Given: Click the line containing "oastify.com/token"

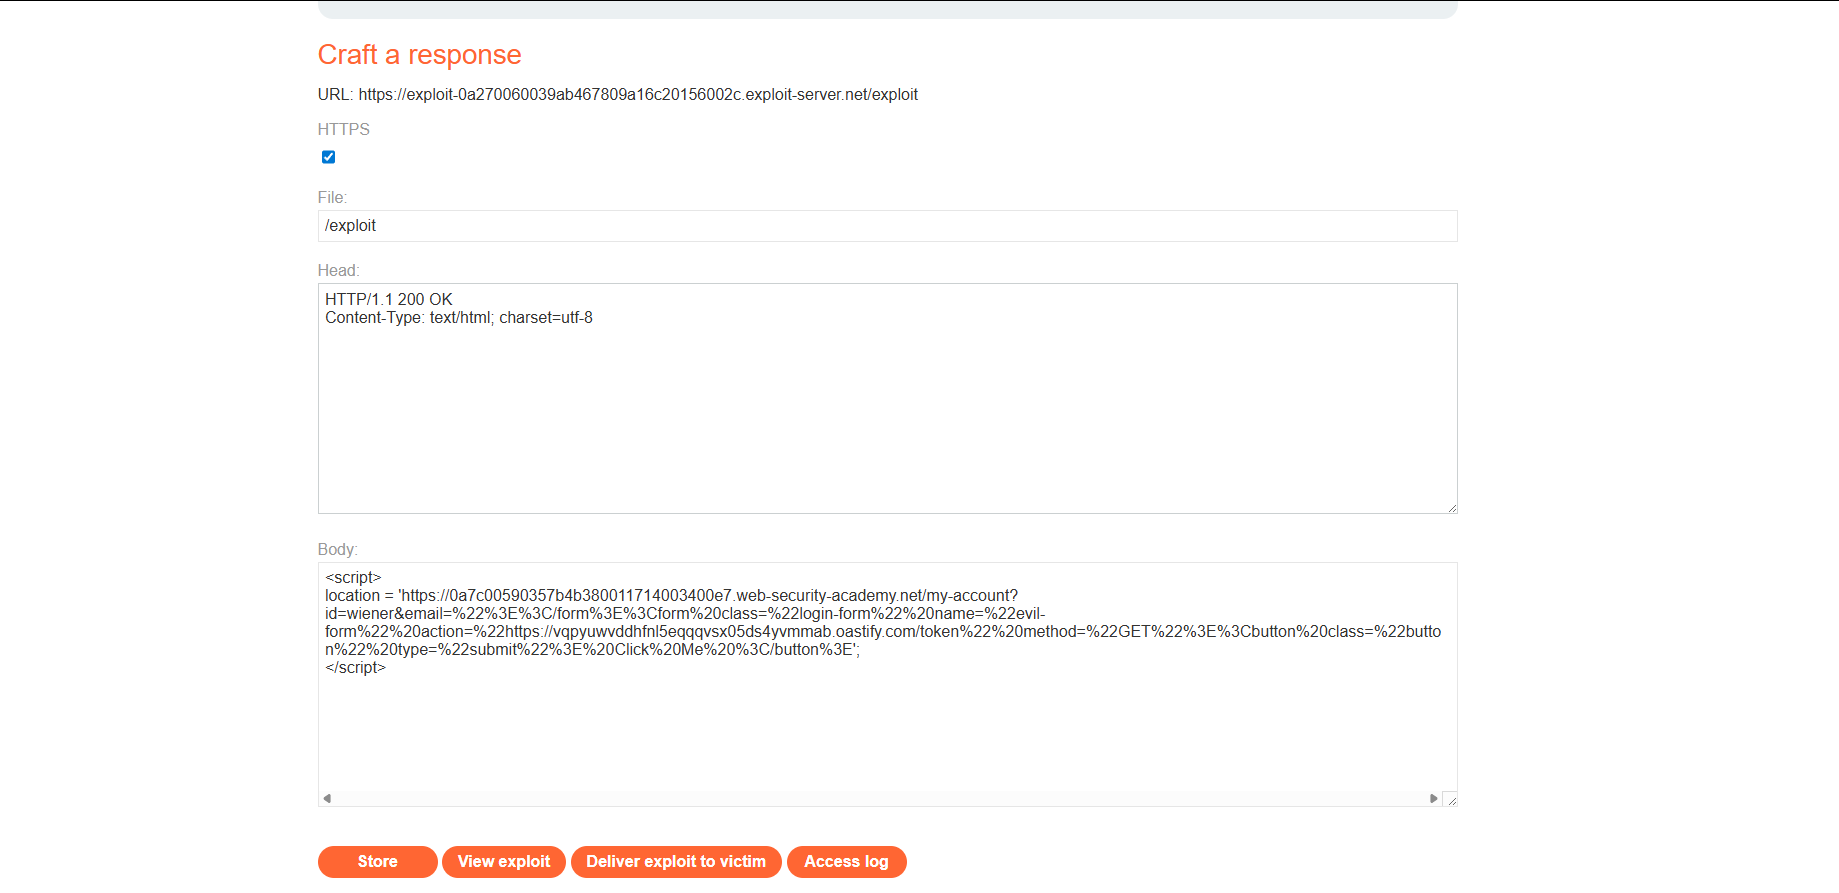Looking at the screenshot, I should (883, 632).
